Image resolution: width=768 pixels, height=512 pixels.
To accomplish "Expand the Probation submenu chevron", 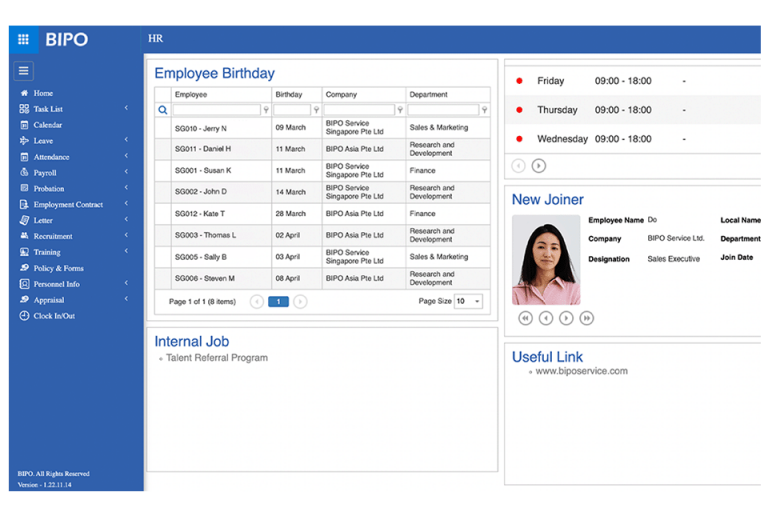I will [x=126, y=187].
